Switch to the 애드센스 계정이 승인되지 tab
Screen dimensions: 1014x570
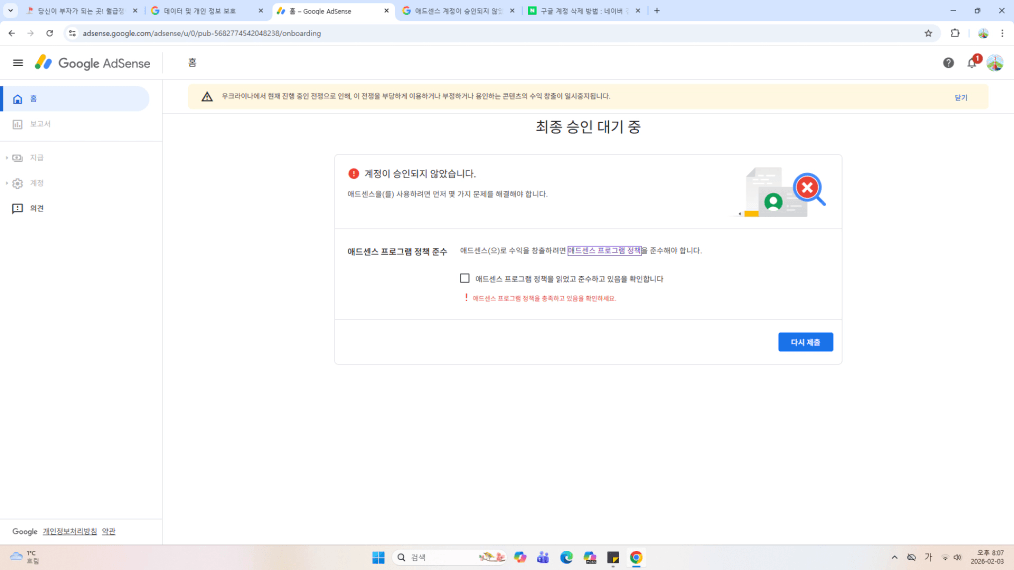457,11
